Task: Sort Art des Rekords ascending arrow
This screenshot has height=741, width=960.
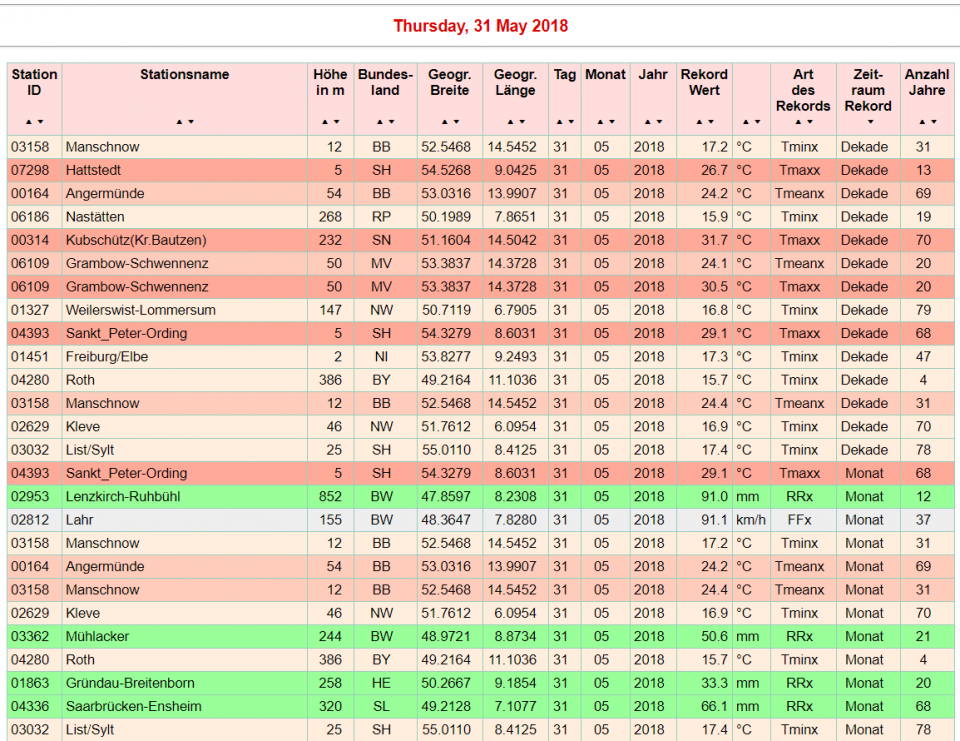Action: 798,122
